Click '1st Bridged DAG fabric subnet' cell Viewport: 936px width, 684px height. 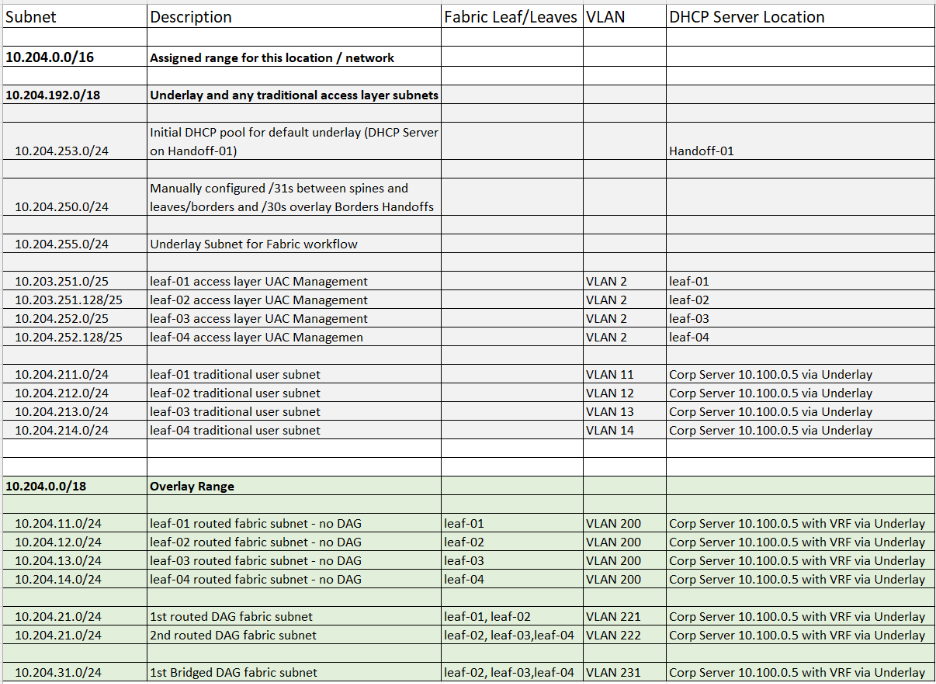point(294,672)
